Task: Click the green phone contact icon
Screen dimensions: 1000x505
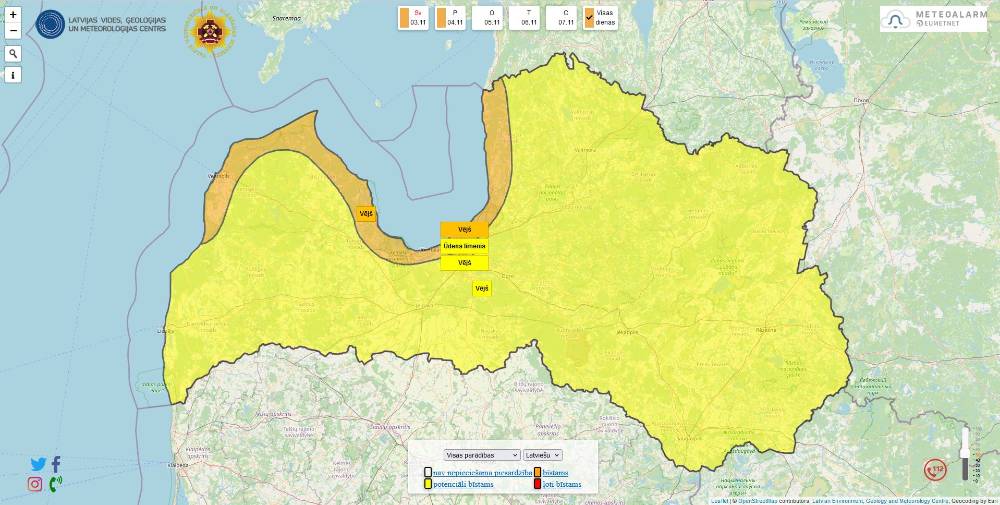Action: pyautogui.click(x=55, y=484)
